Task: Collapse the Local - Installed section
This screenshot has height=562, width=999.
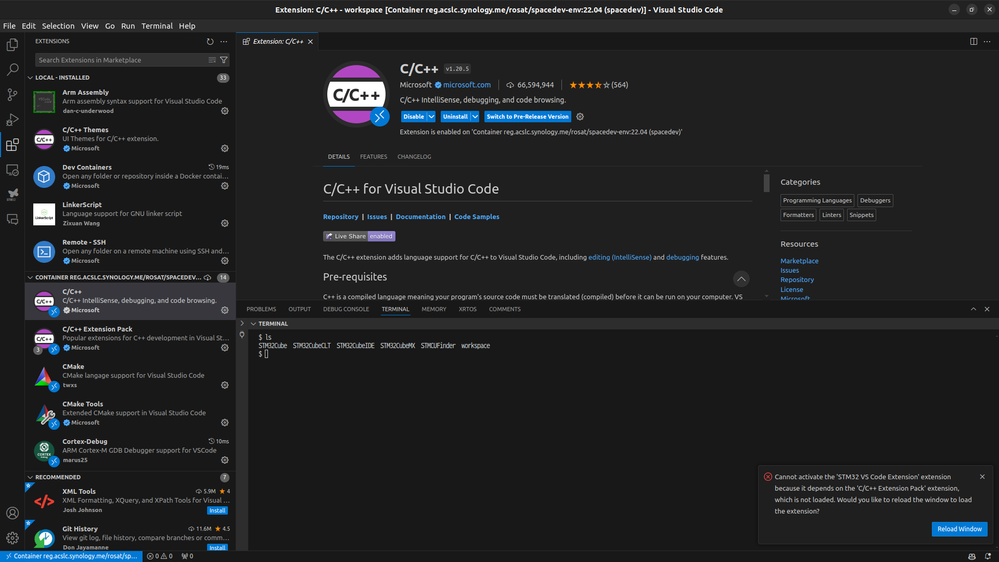Action: tap(30, 78)
